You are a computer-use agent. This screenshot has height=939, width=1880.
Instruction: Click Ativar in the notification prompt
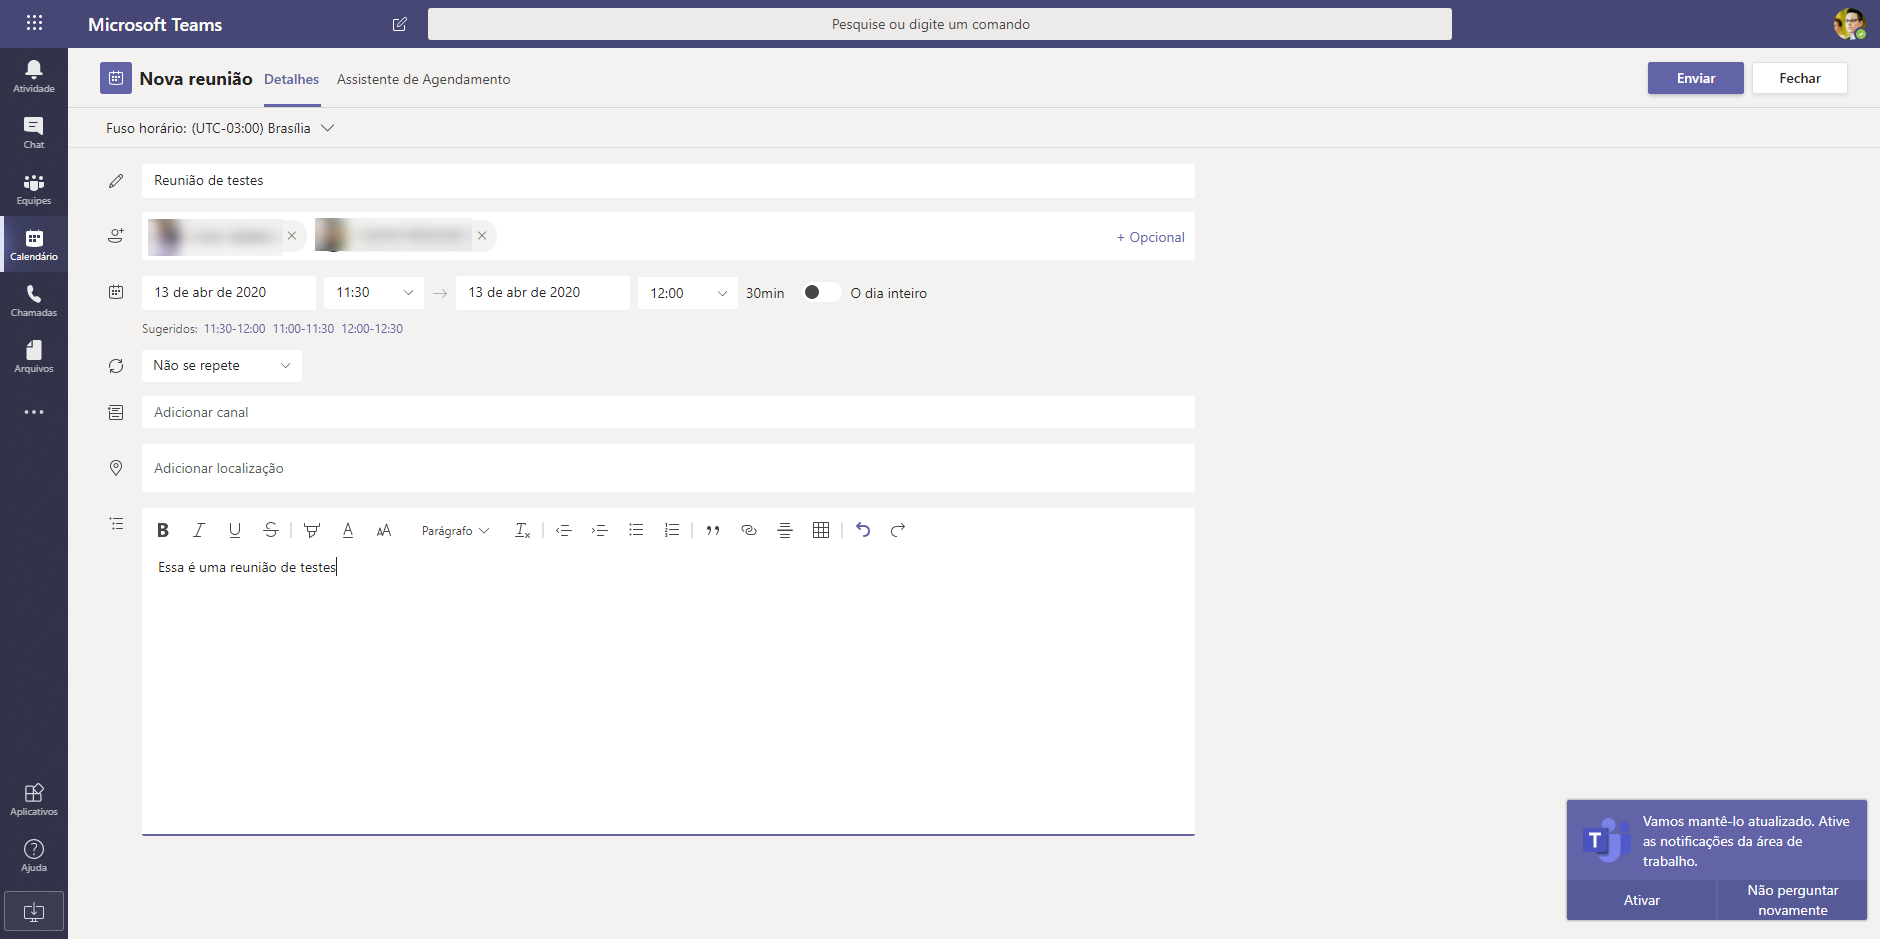[1642, 900]
